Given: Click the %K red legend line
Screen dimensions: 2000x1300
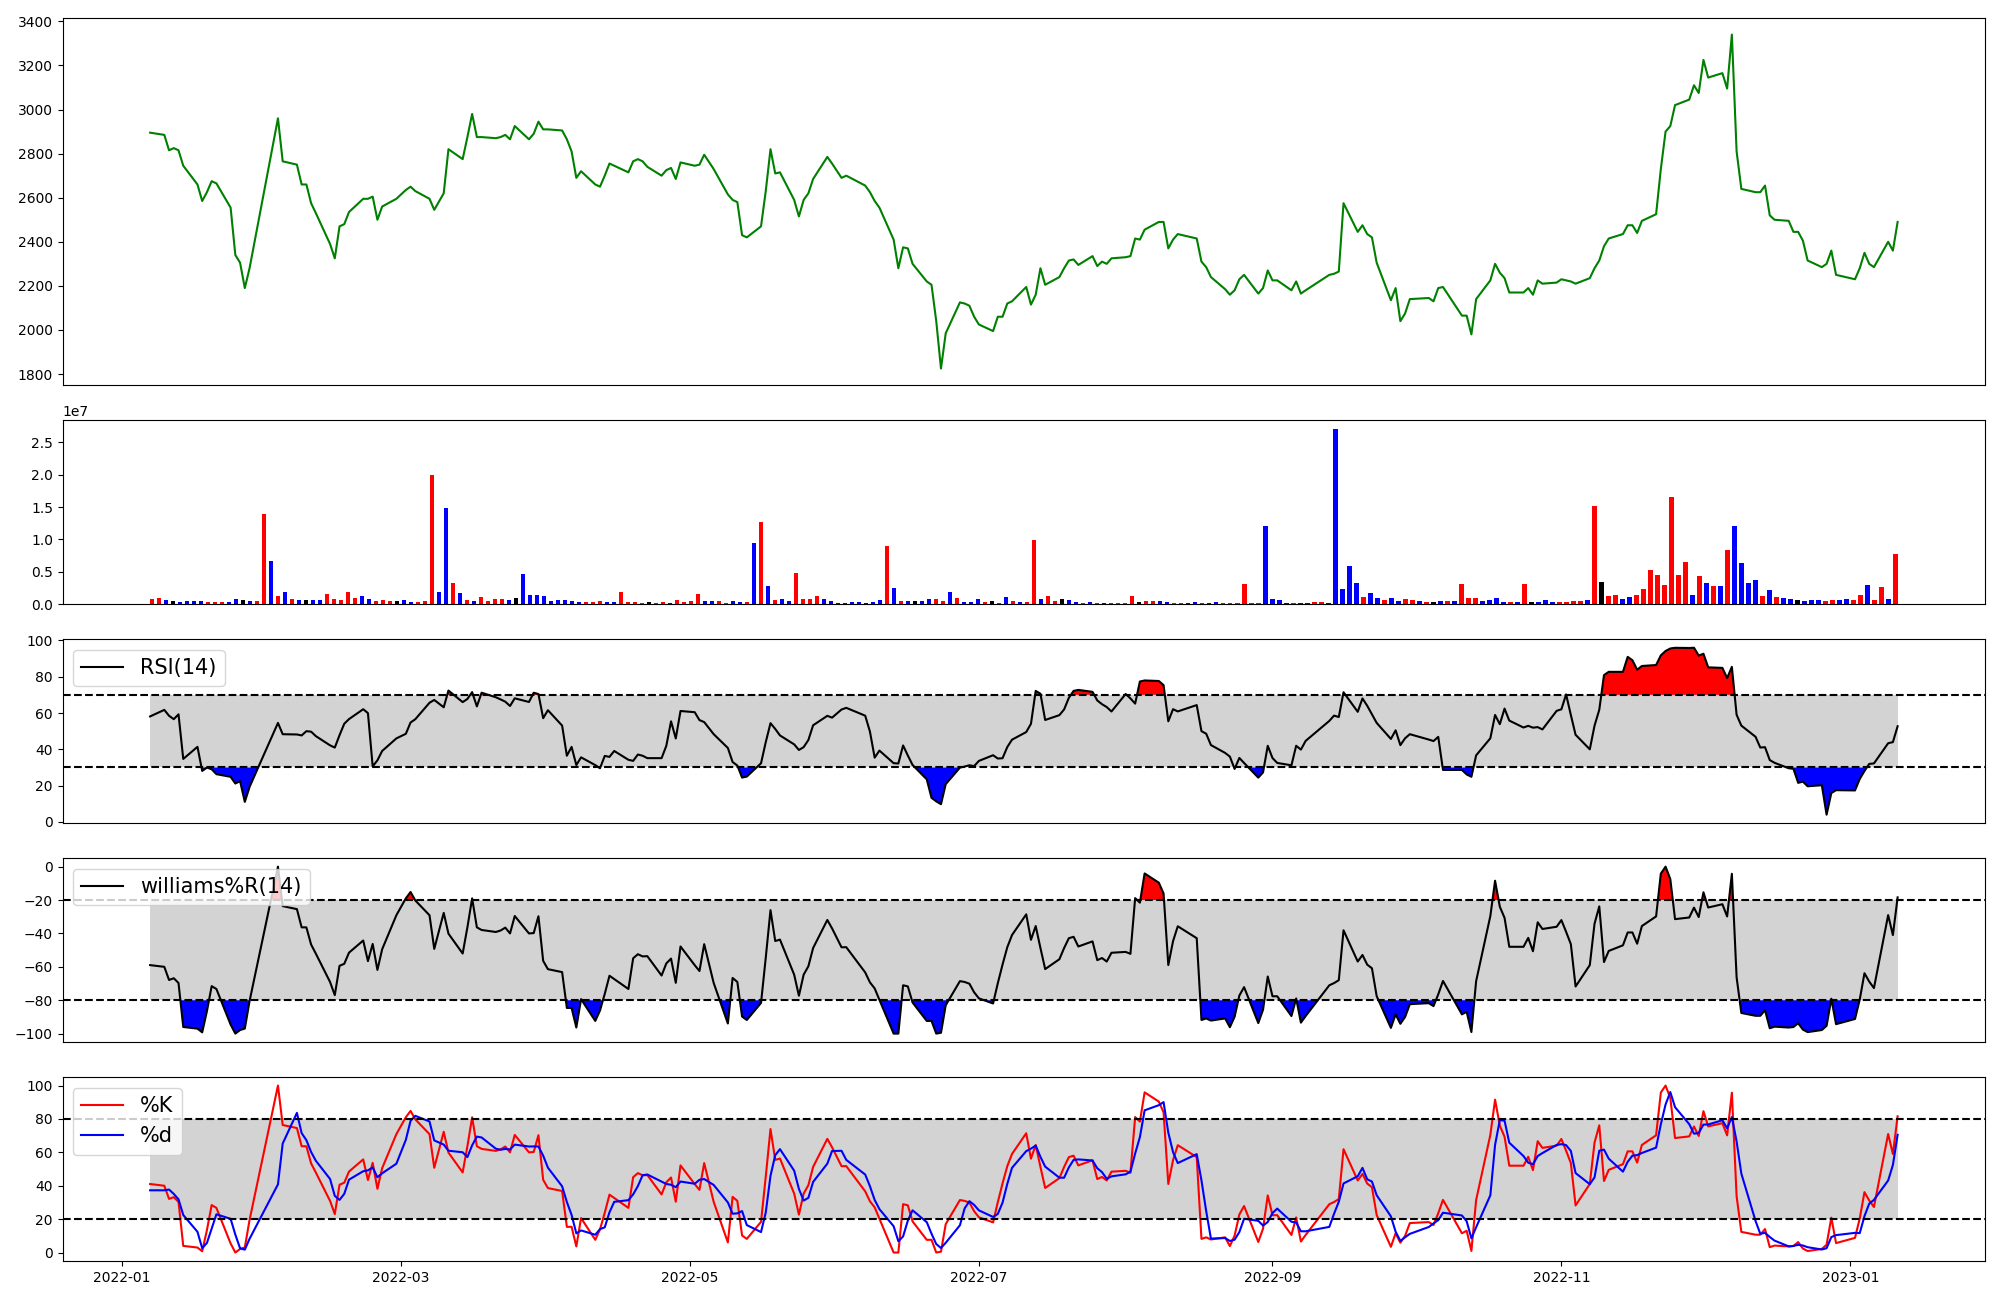Looking at the screenshot, I should (x=102, y=1105).
